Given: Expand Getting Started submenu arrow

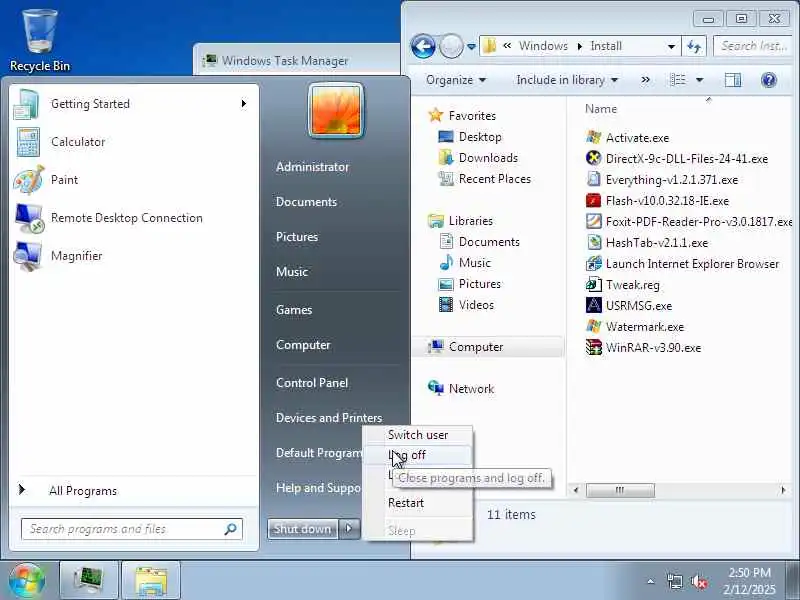Looking at the screenshot, I should point(244,104).
